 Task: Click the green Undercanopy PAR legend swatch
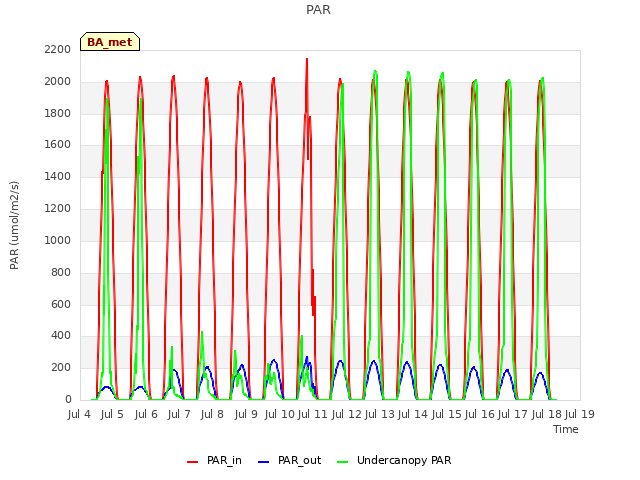tap(343, 462)
